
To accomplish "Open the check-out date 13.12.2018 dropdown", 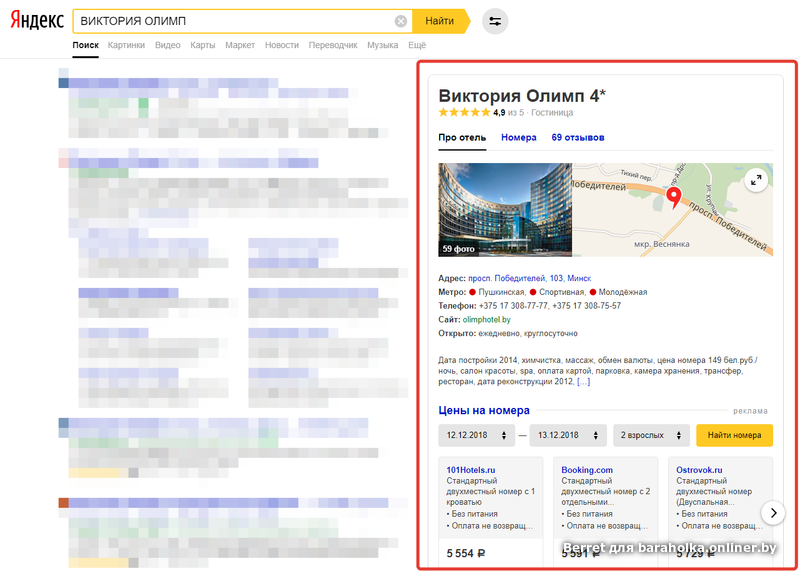I will click(568, 435).
